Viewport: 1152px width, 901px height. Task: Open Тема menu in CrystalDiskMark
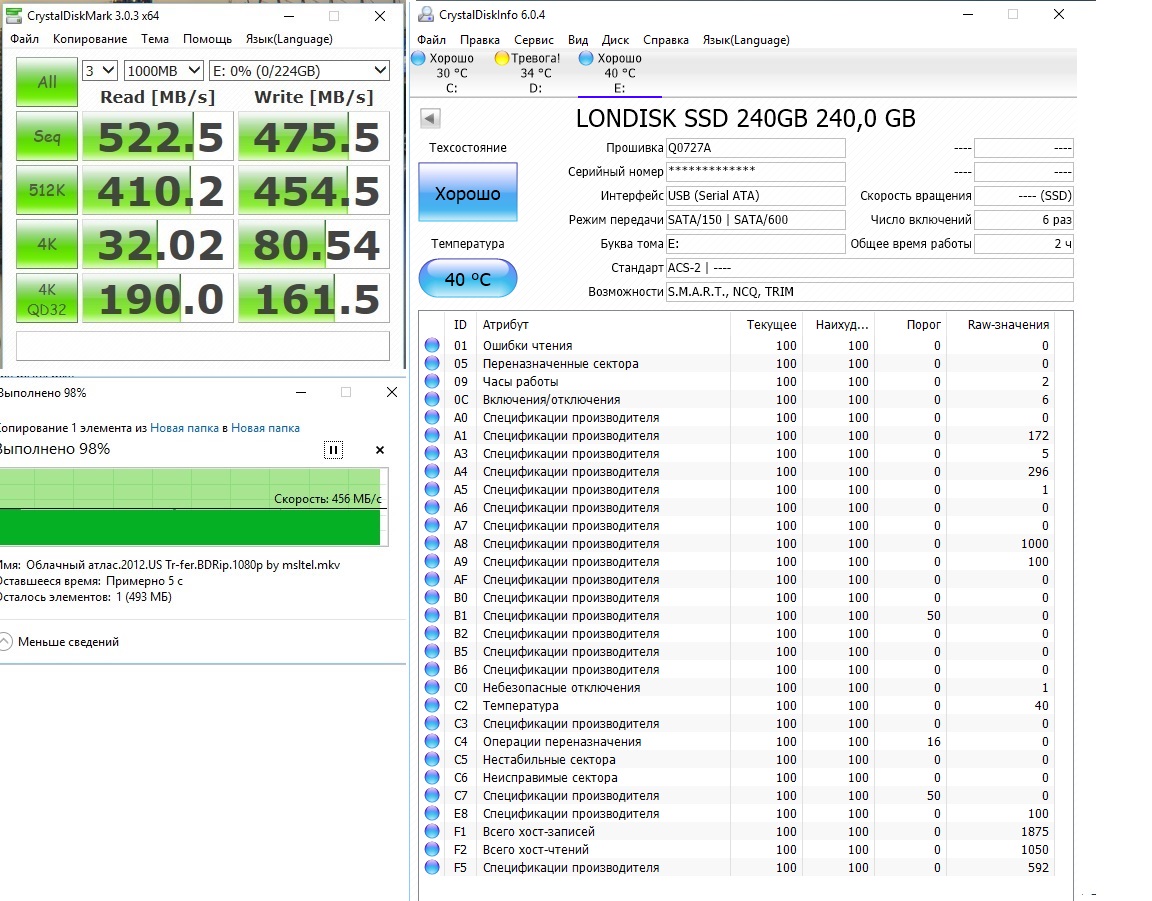pyautogui.click(x=154, y=39)
